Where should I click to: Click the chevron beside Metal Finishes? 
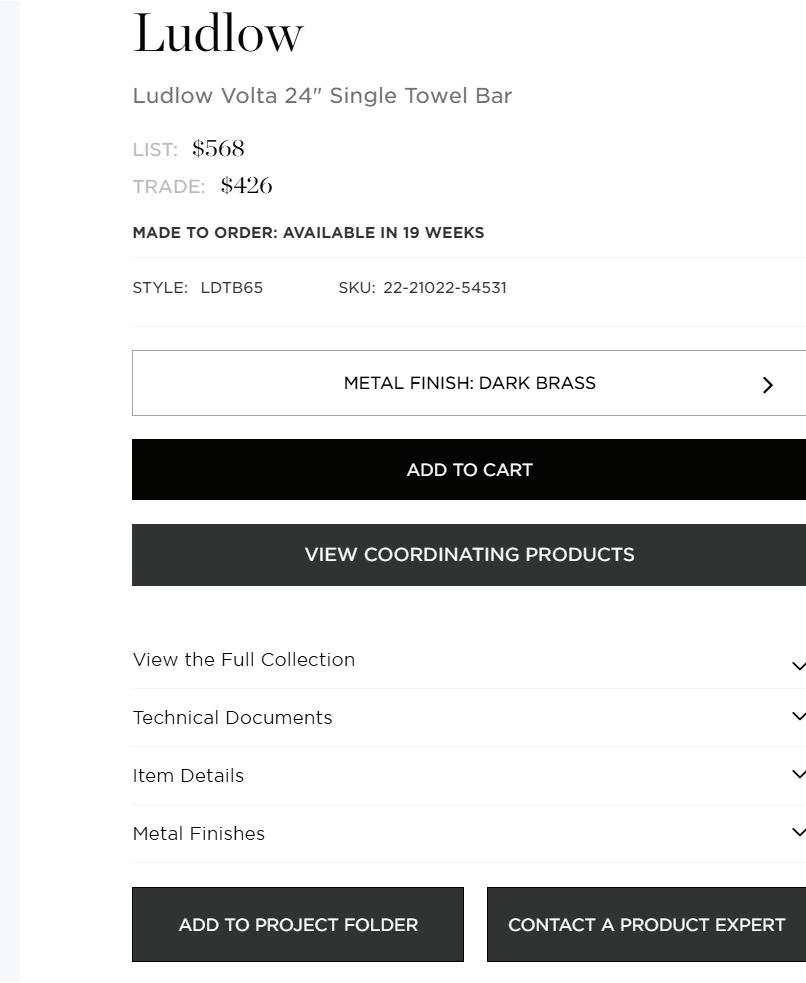(798, 833)
